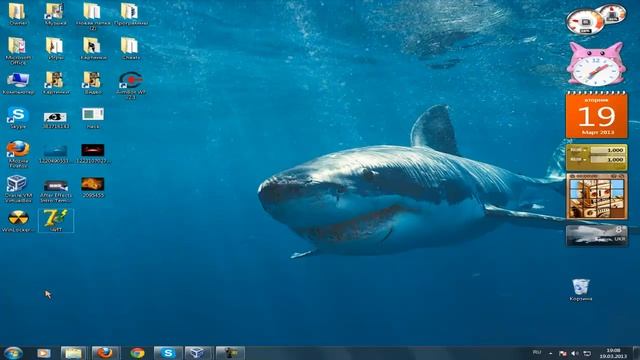Viewport: 640px width, 360px height.
Task: Open the Microsoft Office folder
Action: (x=18, y=50)
